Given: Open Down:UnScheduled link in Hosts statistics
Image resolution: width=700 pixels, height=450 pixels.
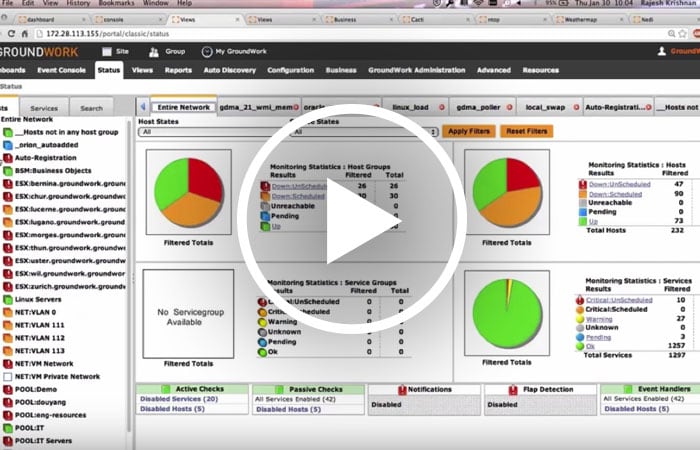Looking at the screenshot, I should coord(619,184).
